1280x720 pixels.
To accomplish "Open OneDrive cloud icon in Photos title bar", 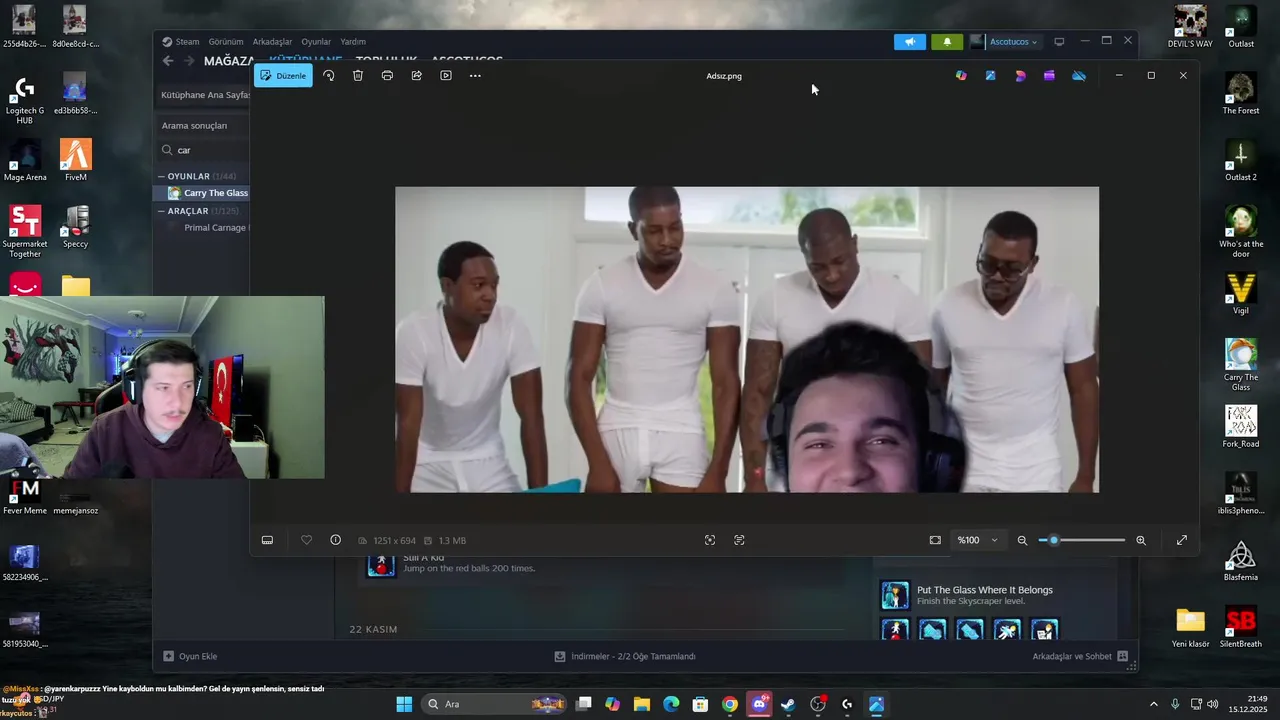I will click(1079, 76).
